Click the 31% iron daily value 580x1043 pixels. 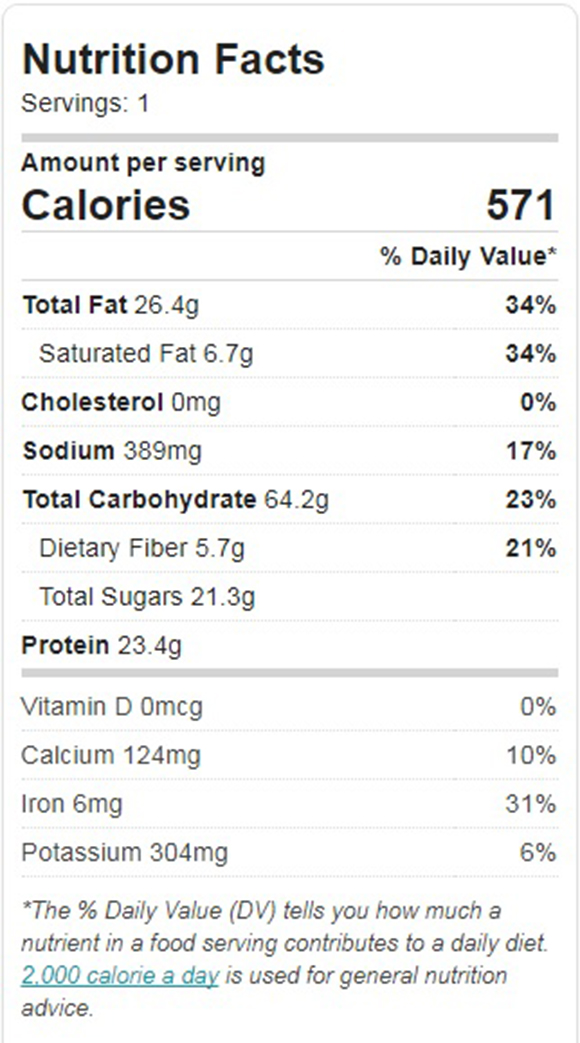coord(530,804)
